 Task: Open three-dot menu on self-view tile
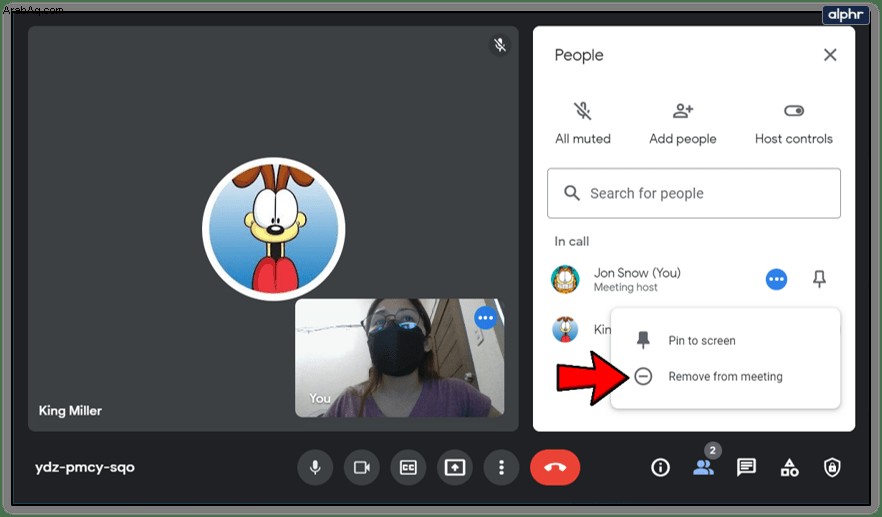(x=485, y=318)
